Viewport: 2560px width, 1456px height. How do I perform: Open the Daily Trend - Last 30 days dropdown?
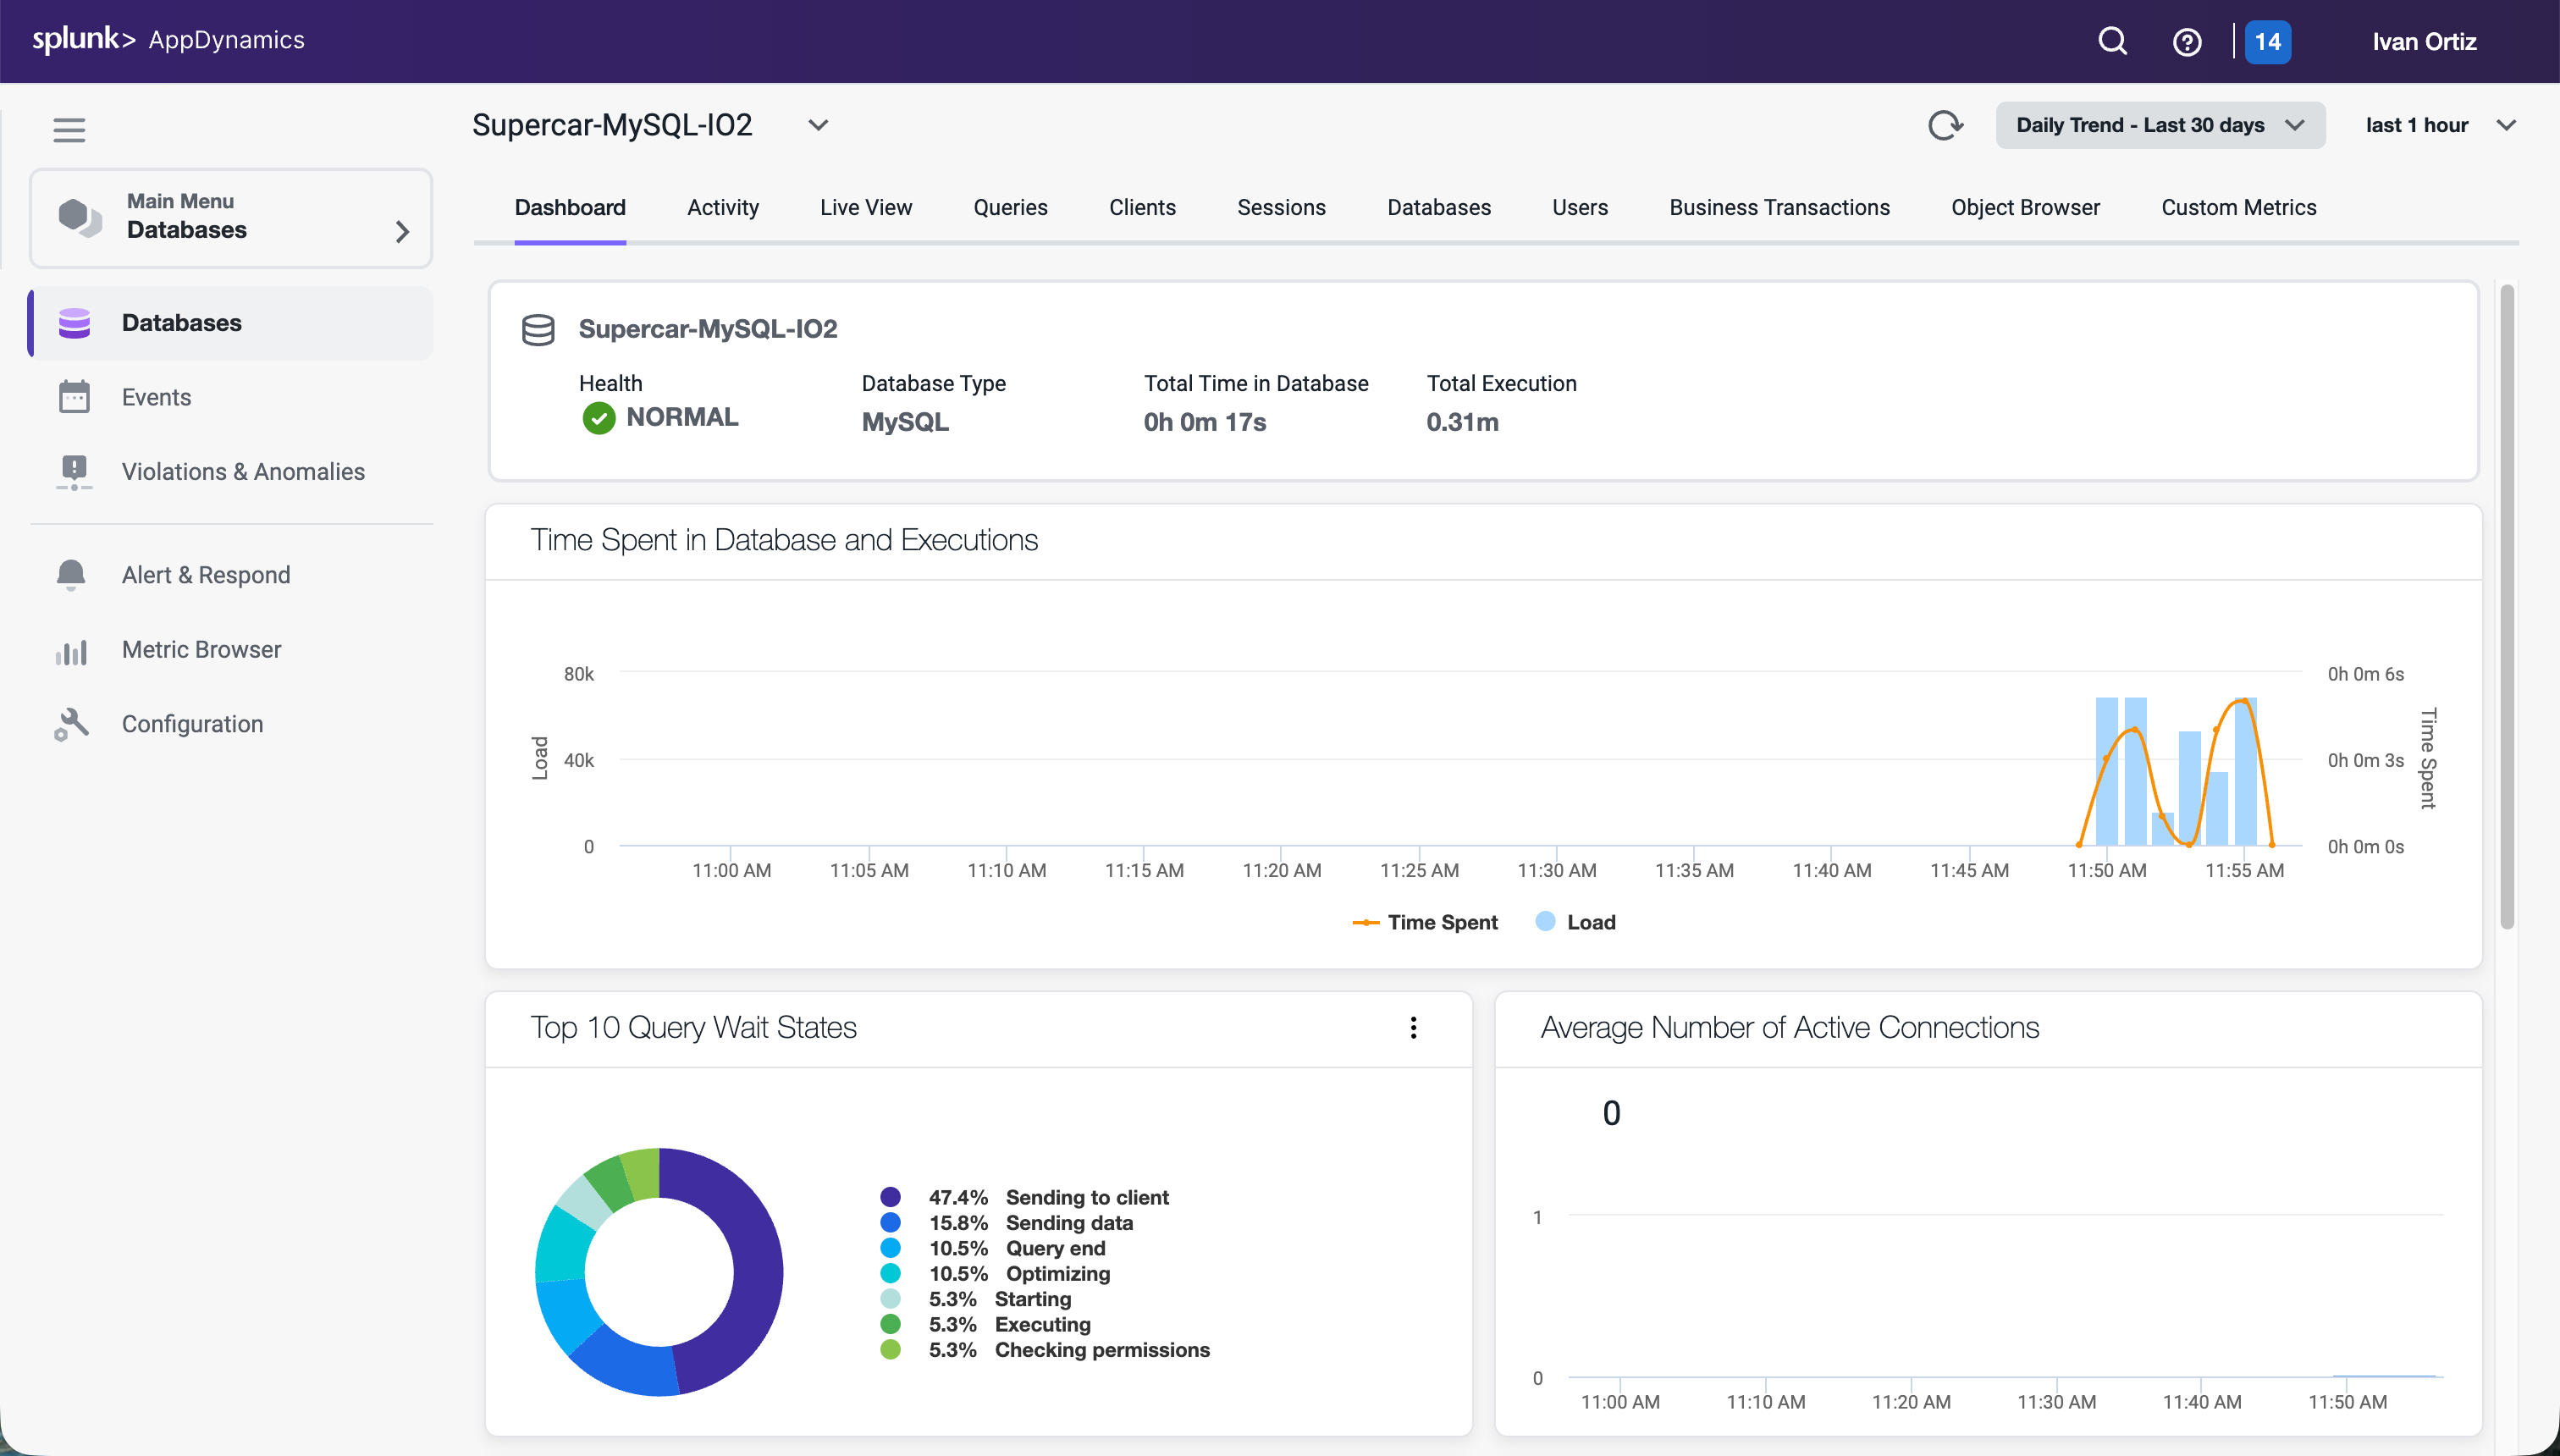coord(2159,125)
